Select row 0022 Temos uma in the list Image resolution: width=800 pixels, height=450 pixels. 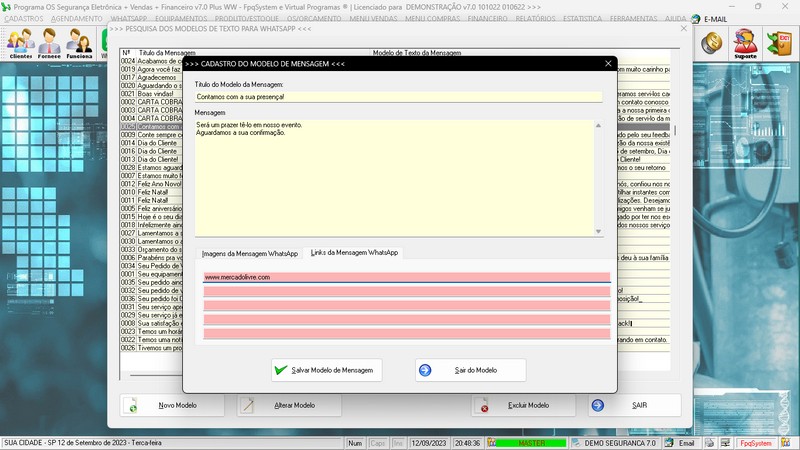[x=151, y=339]
